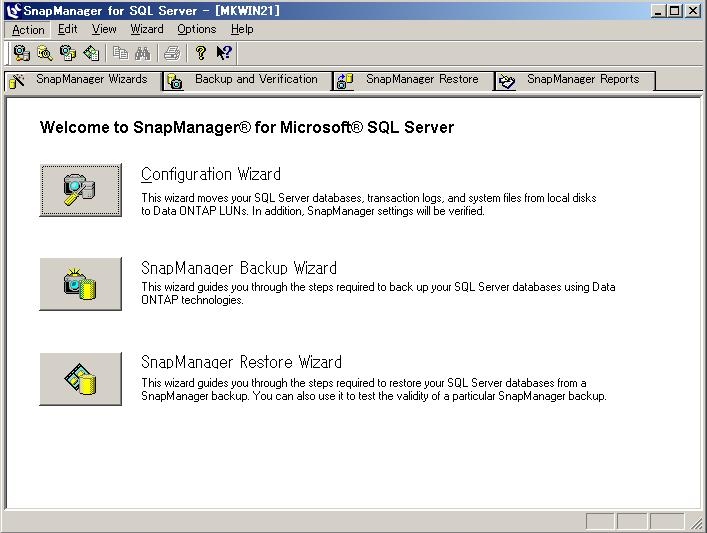Click the SnapManager Backup Wizard heading text
Viewport: 707px width, 533px height.
(x=239, y=268)
